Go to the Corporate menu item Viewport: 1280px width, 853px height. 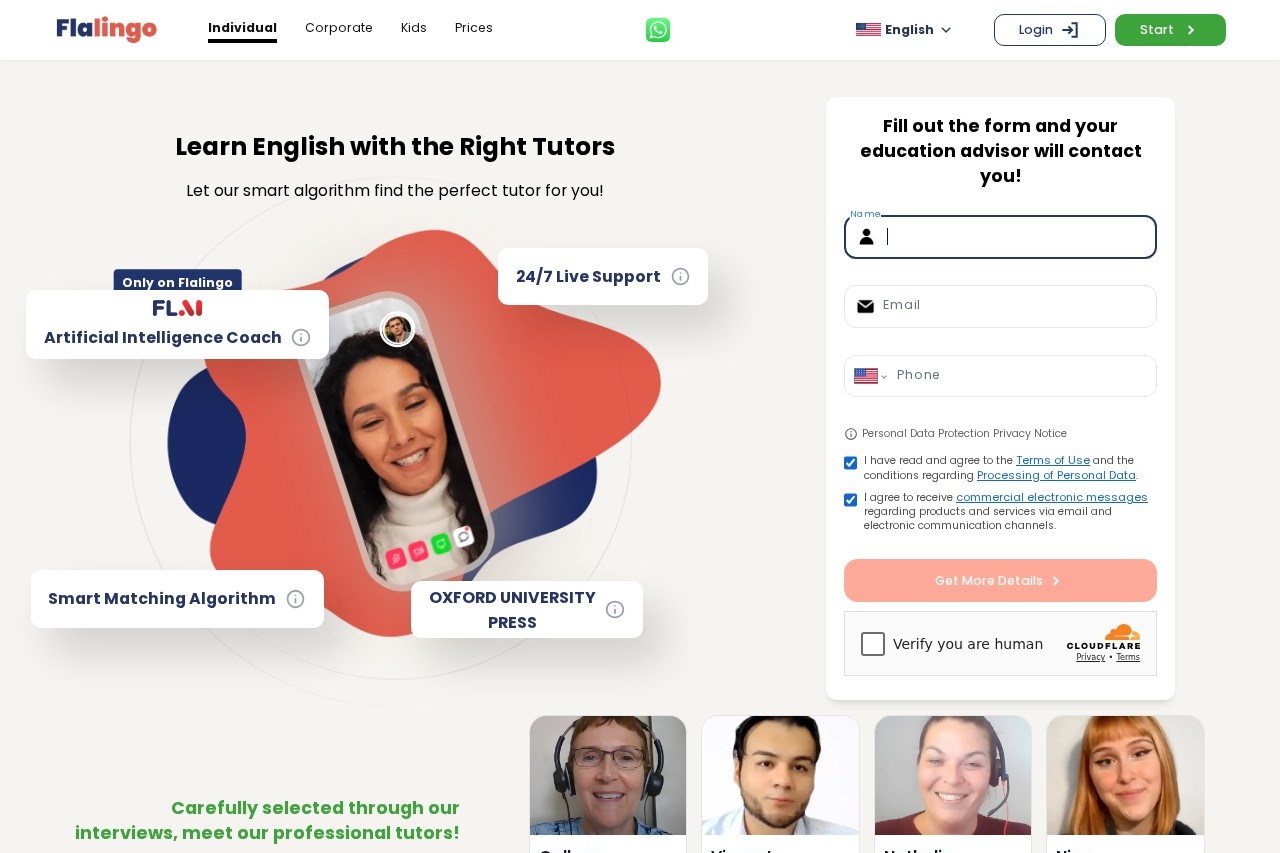339,28
